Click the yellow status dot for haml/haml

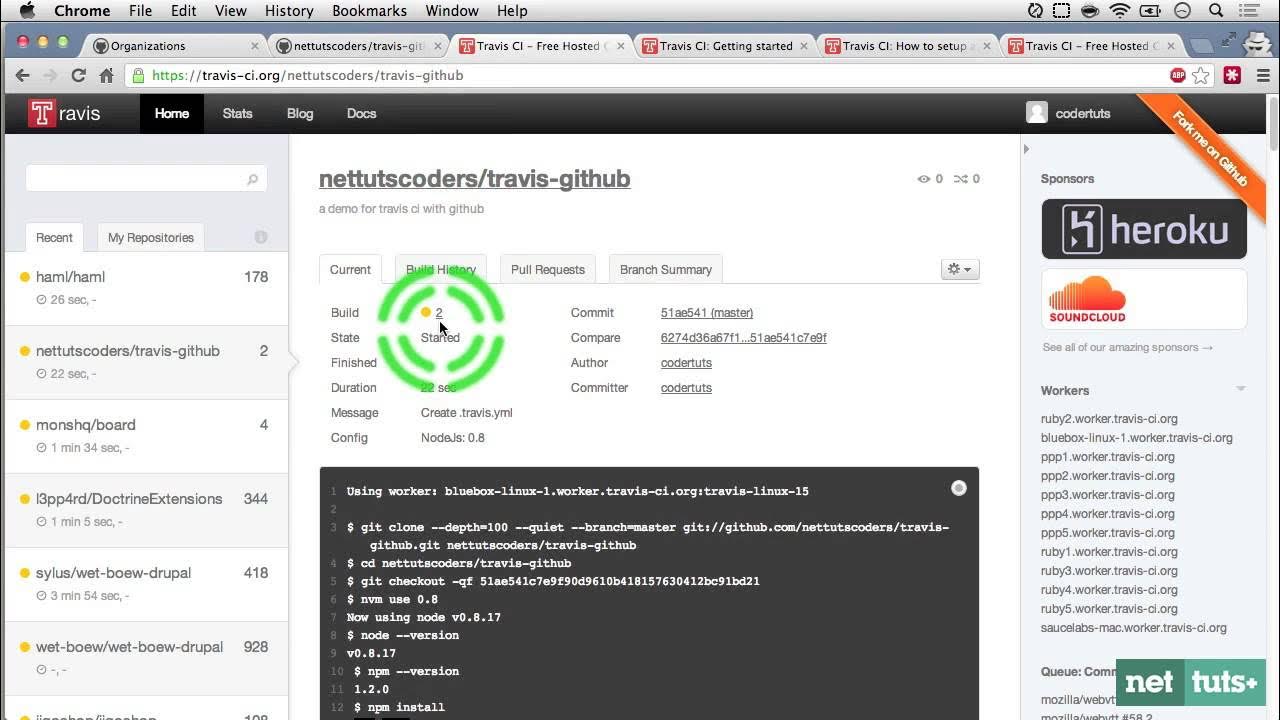25,277
